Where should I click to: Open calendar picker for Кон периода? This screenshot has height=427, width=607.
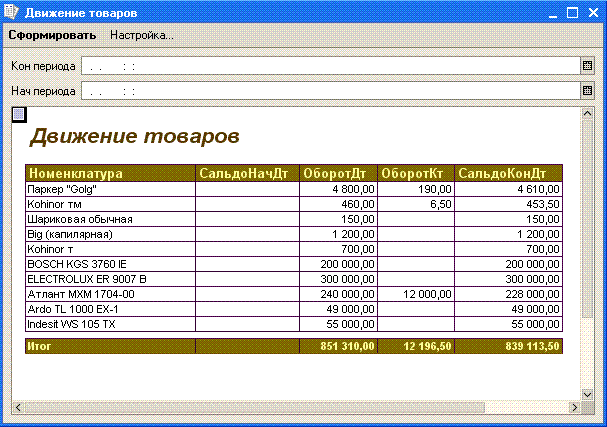(587, 66)
